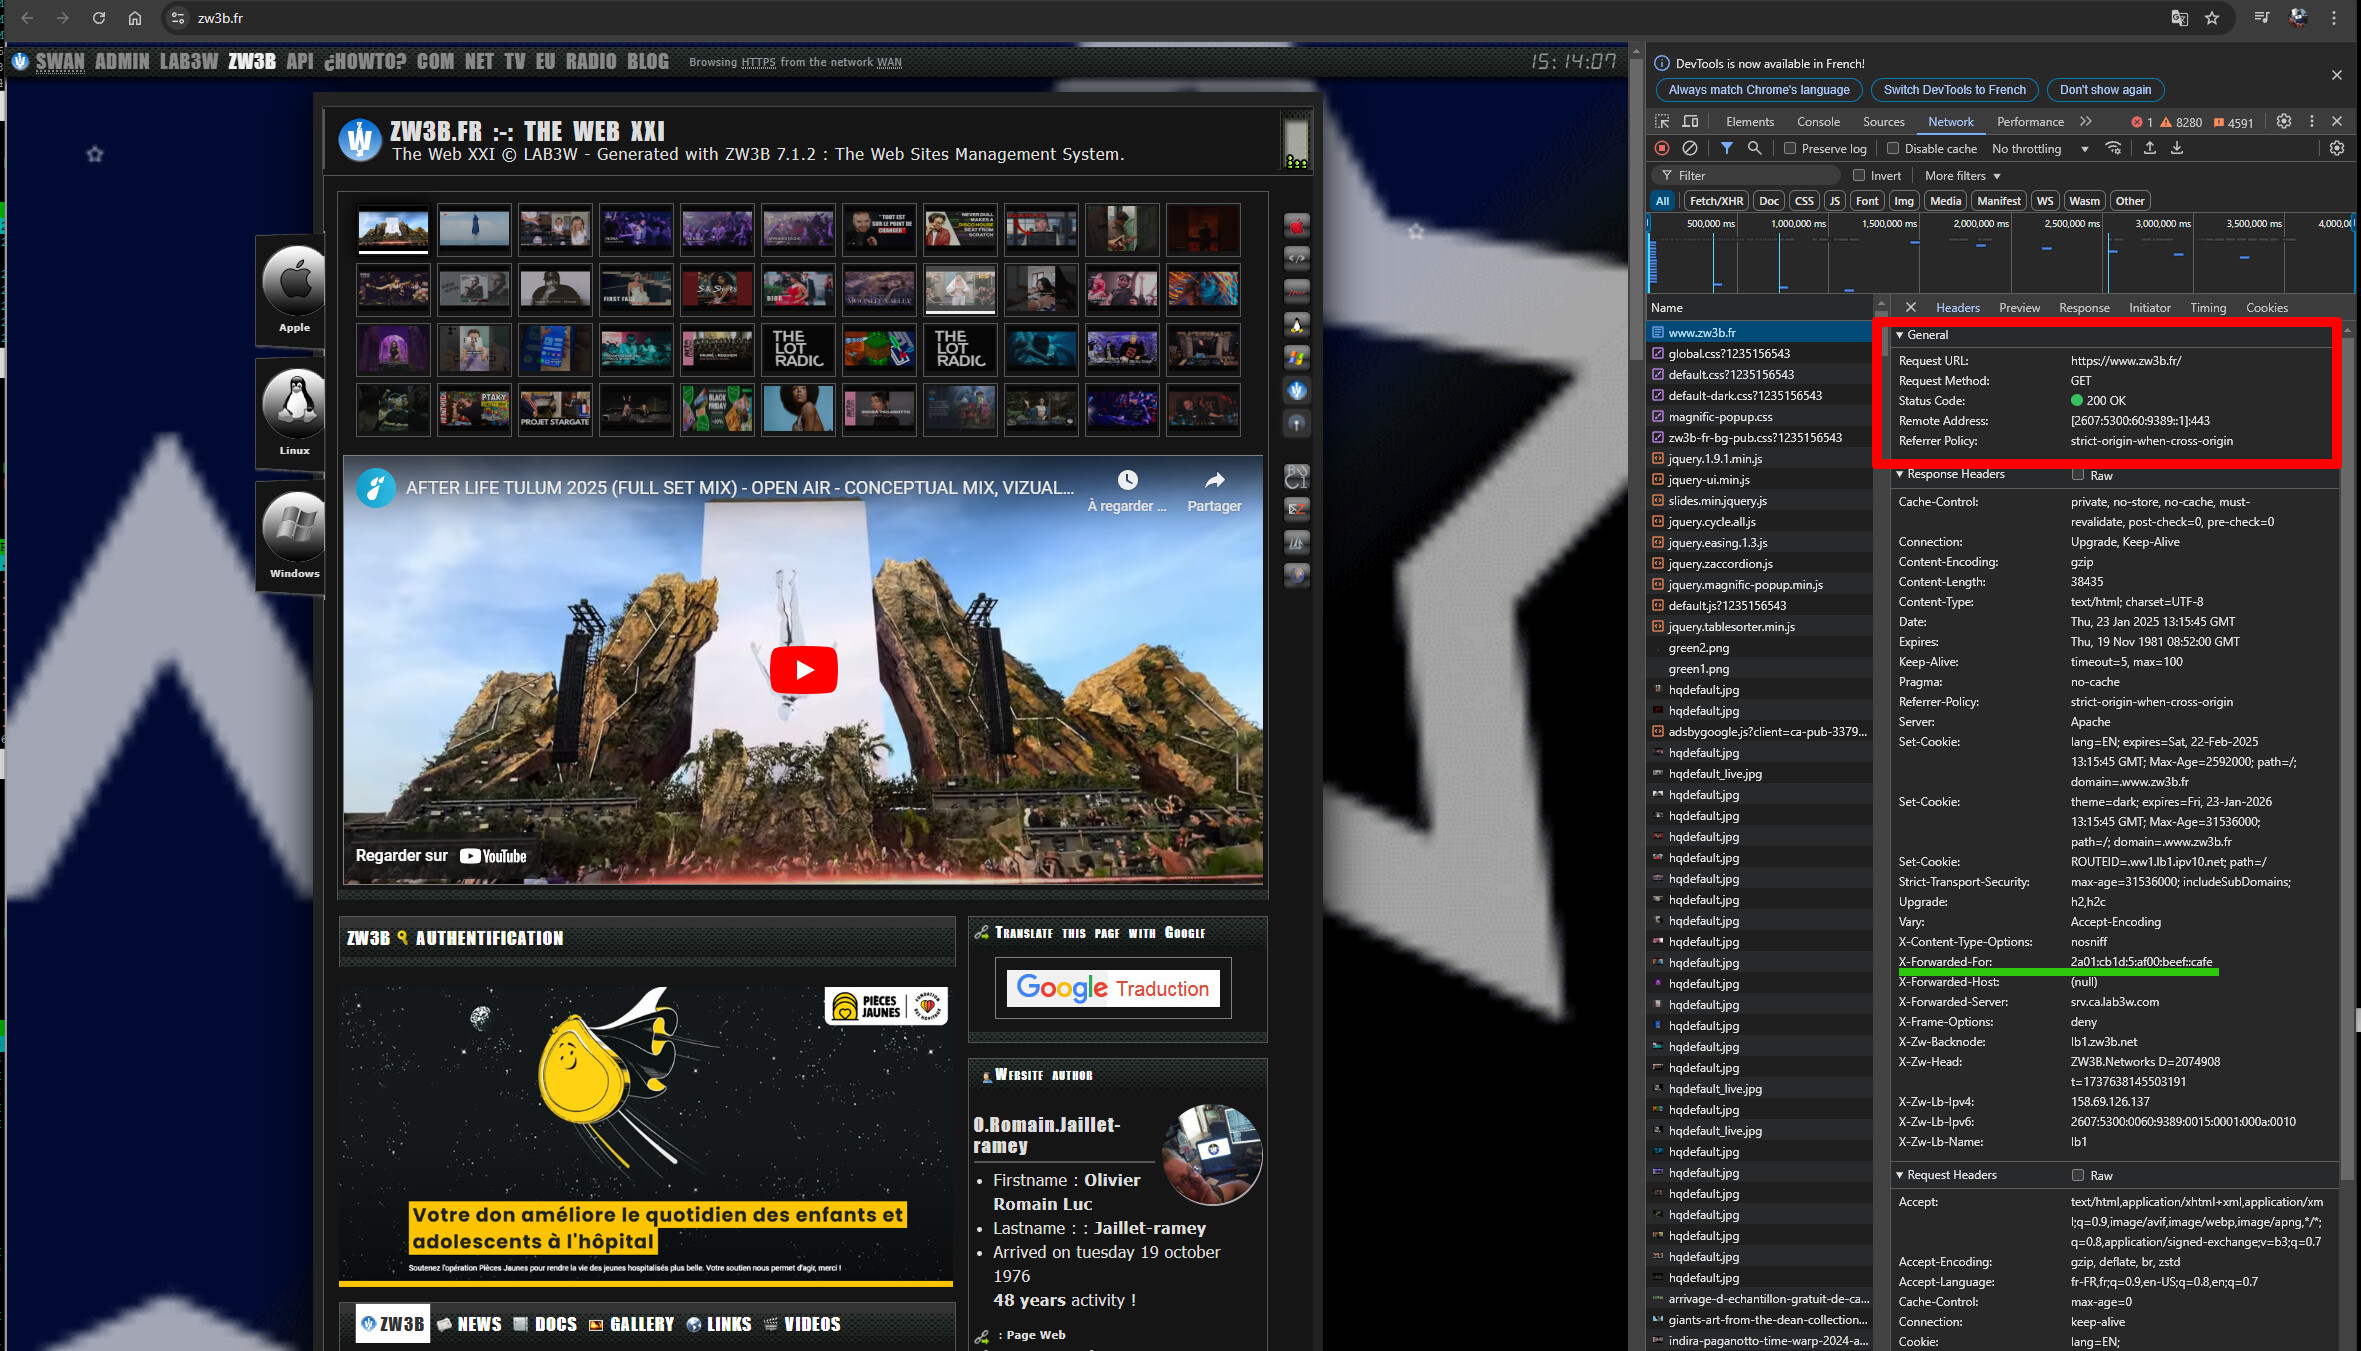Open the Preview tab of the request
The height and width of the screenshot is (1351, 2361).
click(2019, 308)
